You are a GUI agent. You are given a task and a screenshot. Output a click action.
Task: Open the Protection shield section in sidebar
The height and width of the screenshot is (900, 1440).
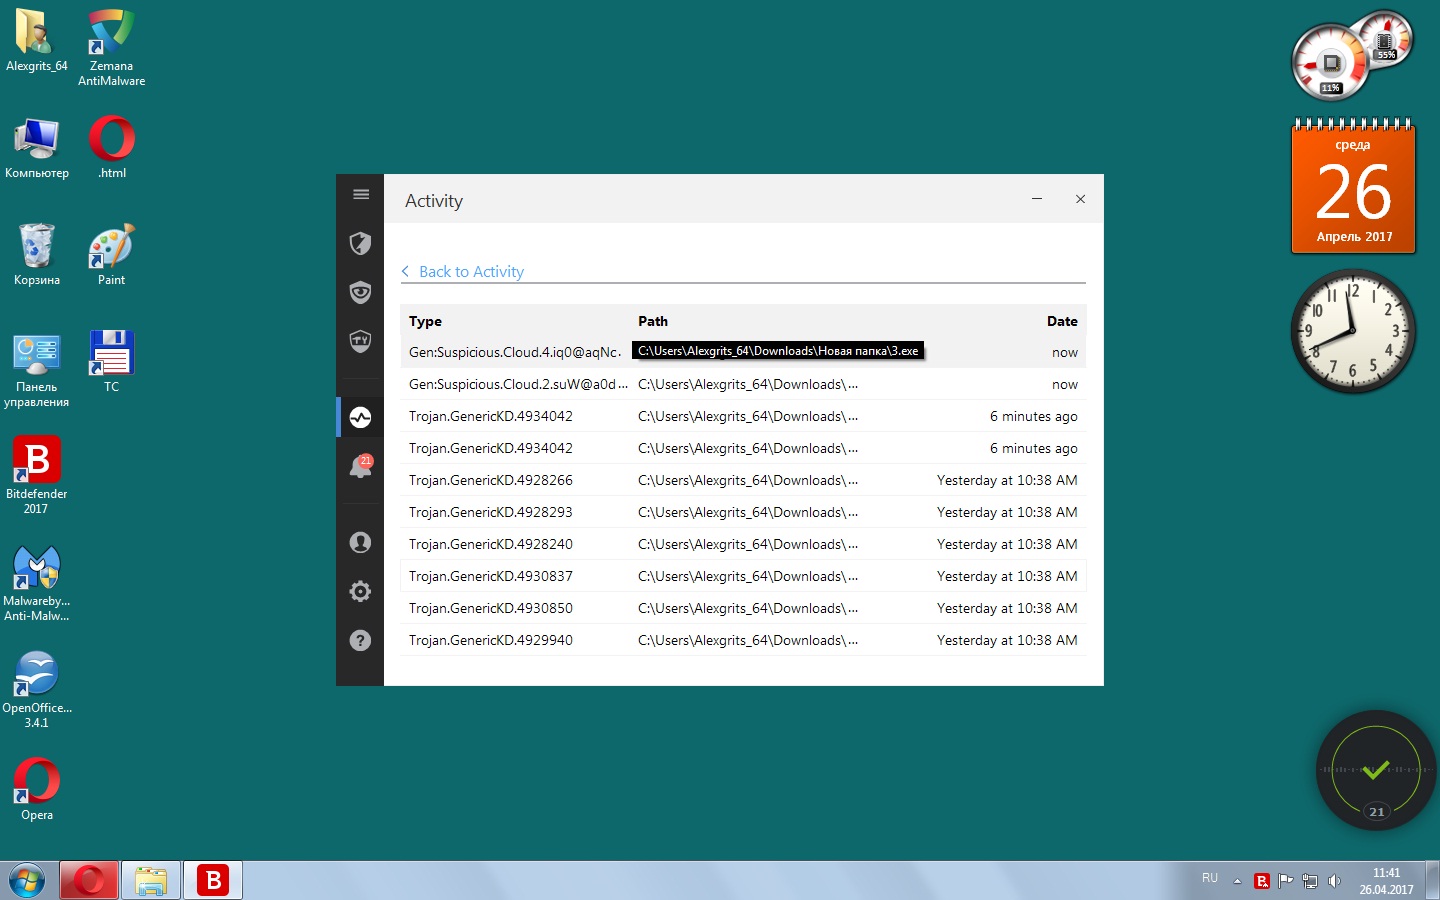(361, 243)
